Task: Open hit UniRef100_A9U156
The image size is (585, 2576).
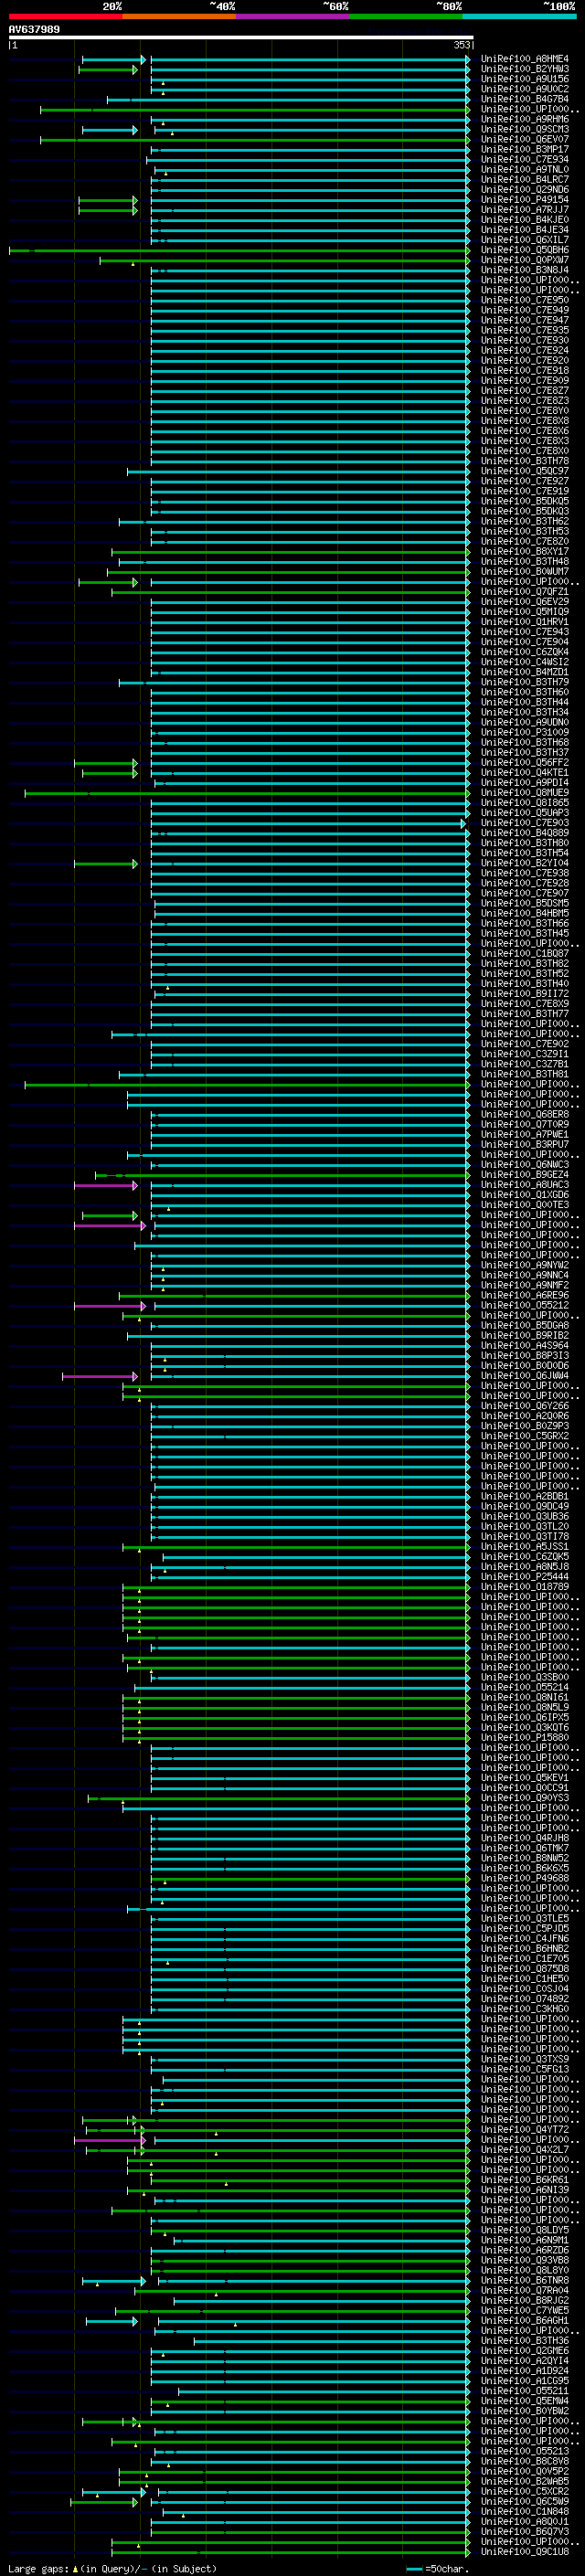Action: click(x=525, y=80)
